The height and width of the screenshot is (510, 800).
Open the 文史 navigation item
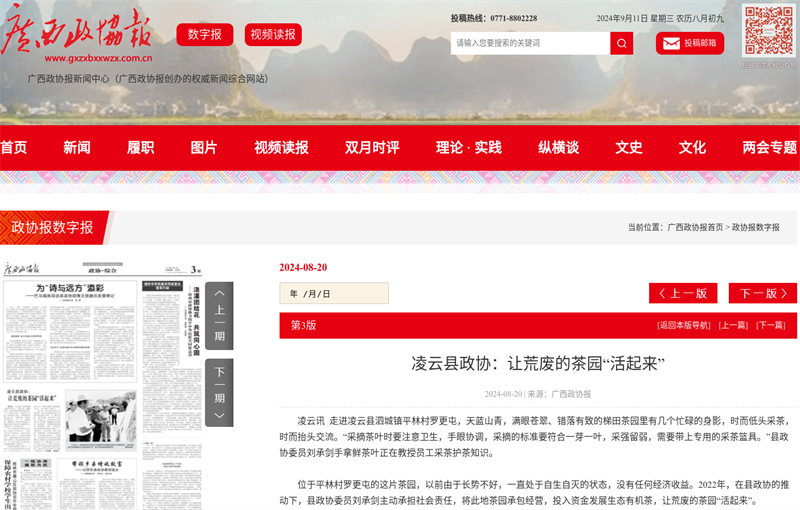629,148
